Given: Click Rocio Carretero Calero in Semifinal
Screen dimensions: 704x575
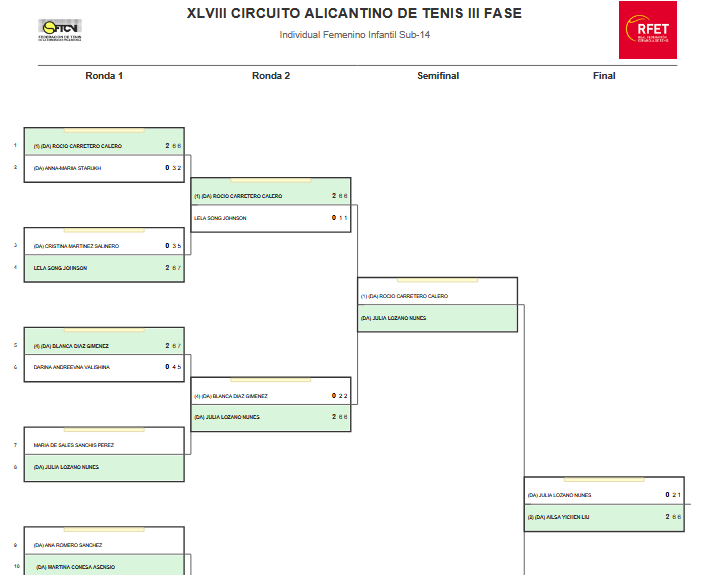Looking at the screenshot, I should 405,296.
